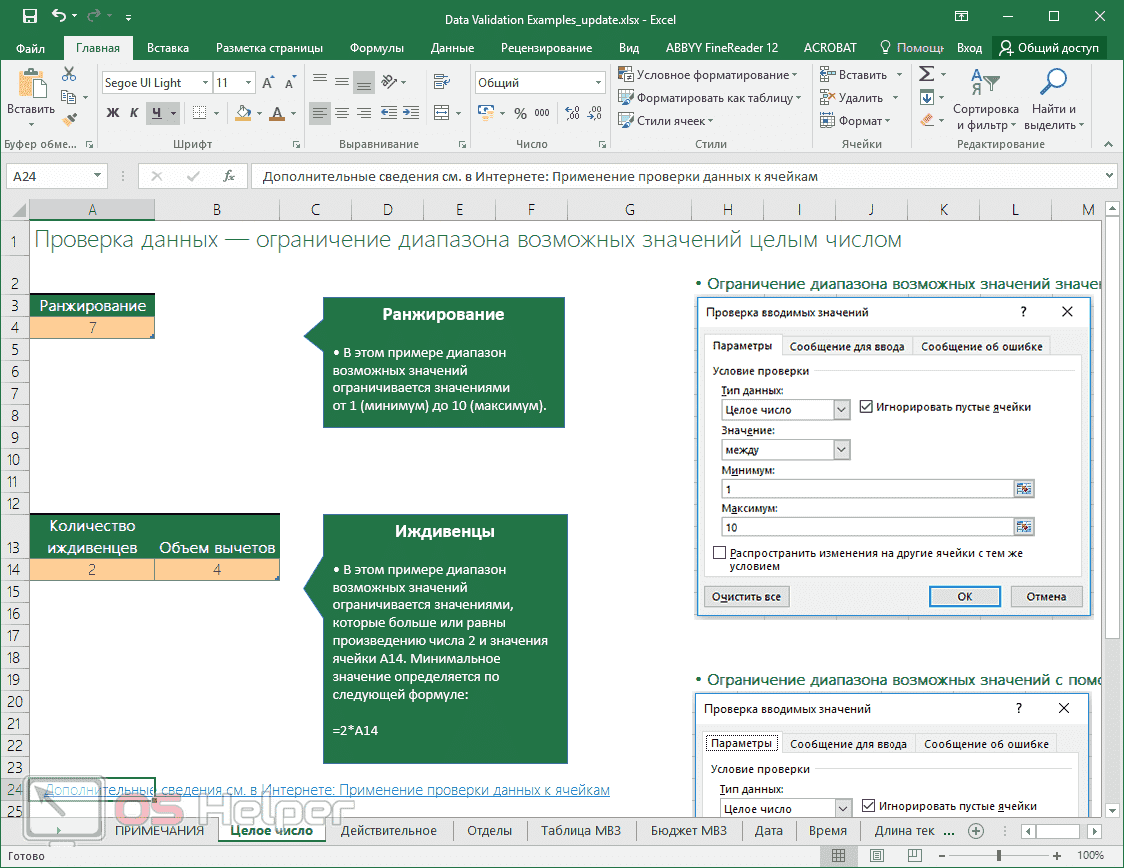
Task: Open Insert Function fx button
Action: click(229, 176)
